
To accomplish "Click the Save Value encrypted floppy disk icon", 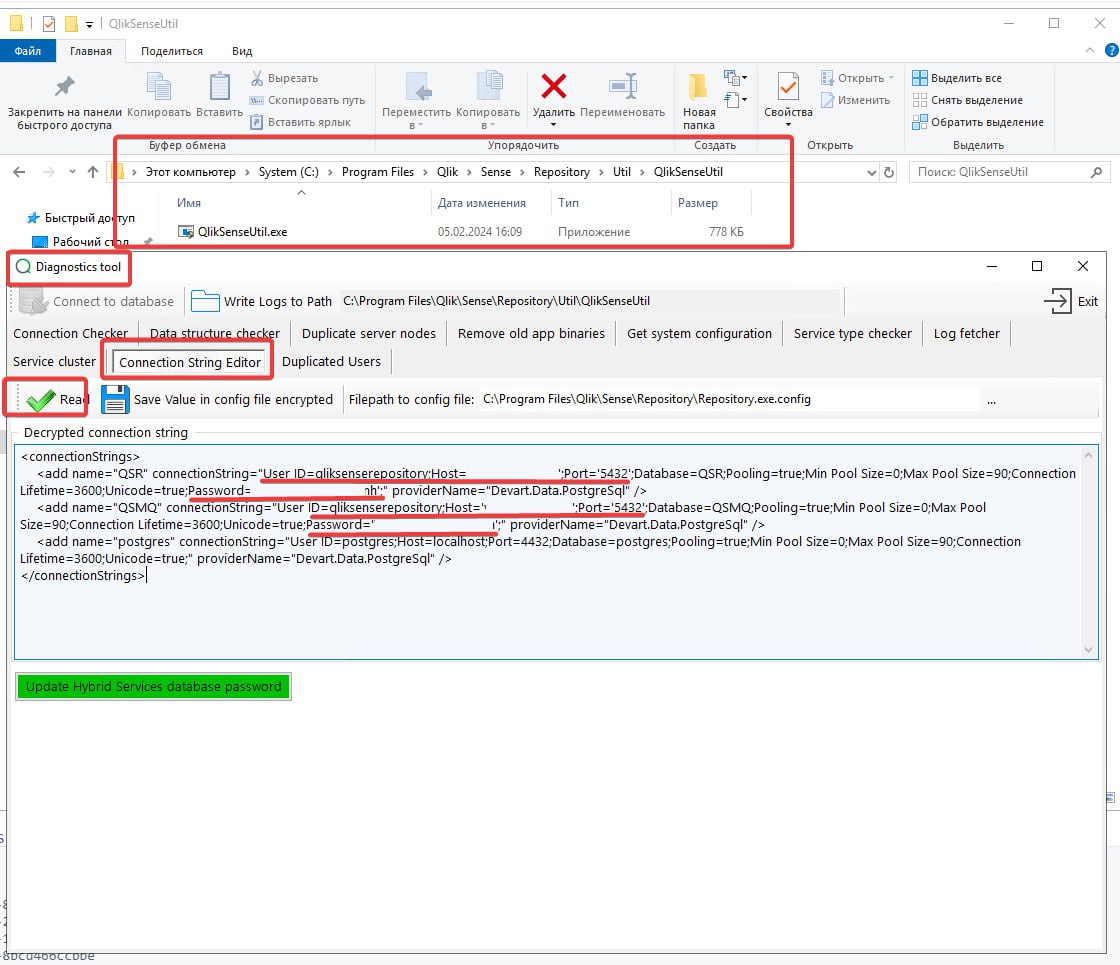I will click(114, 397).
